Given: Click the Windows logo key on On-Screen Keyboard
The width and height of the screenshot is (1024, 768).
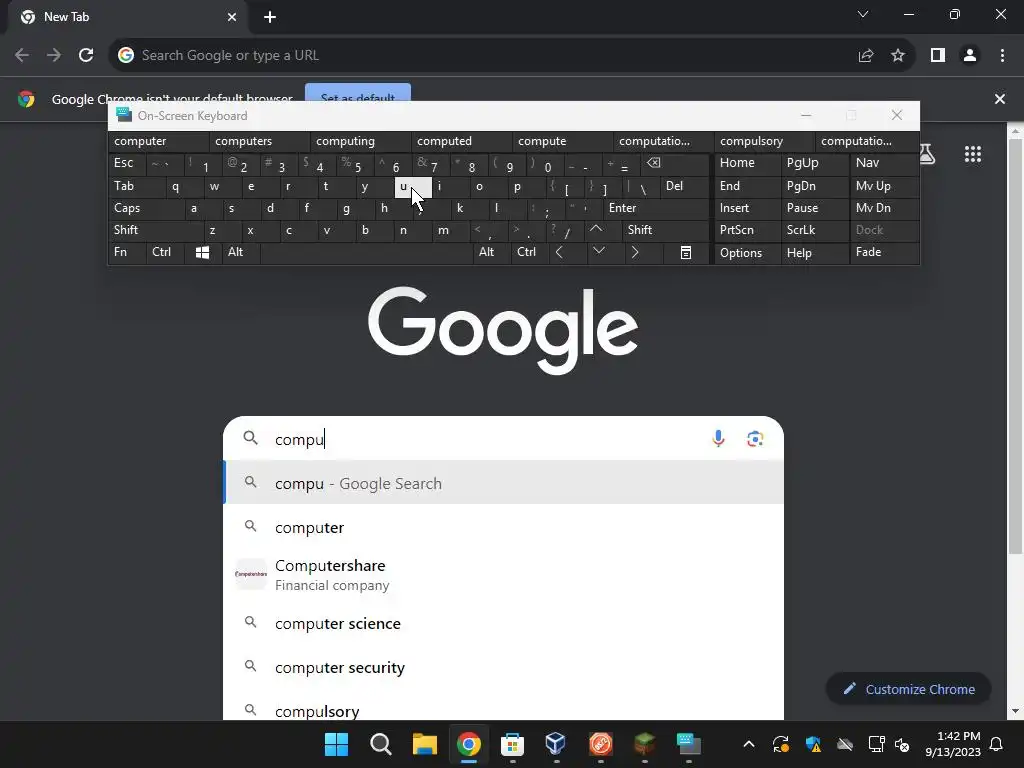Looking at the screenshot, I should coord(202,252).
